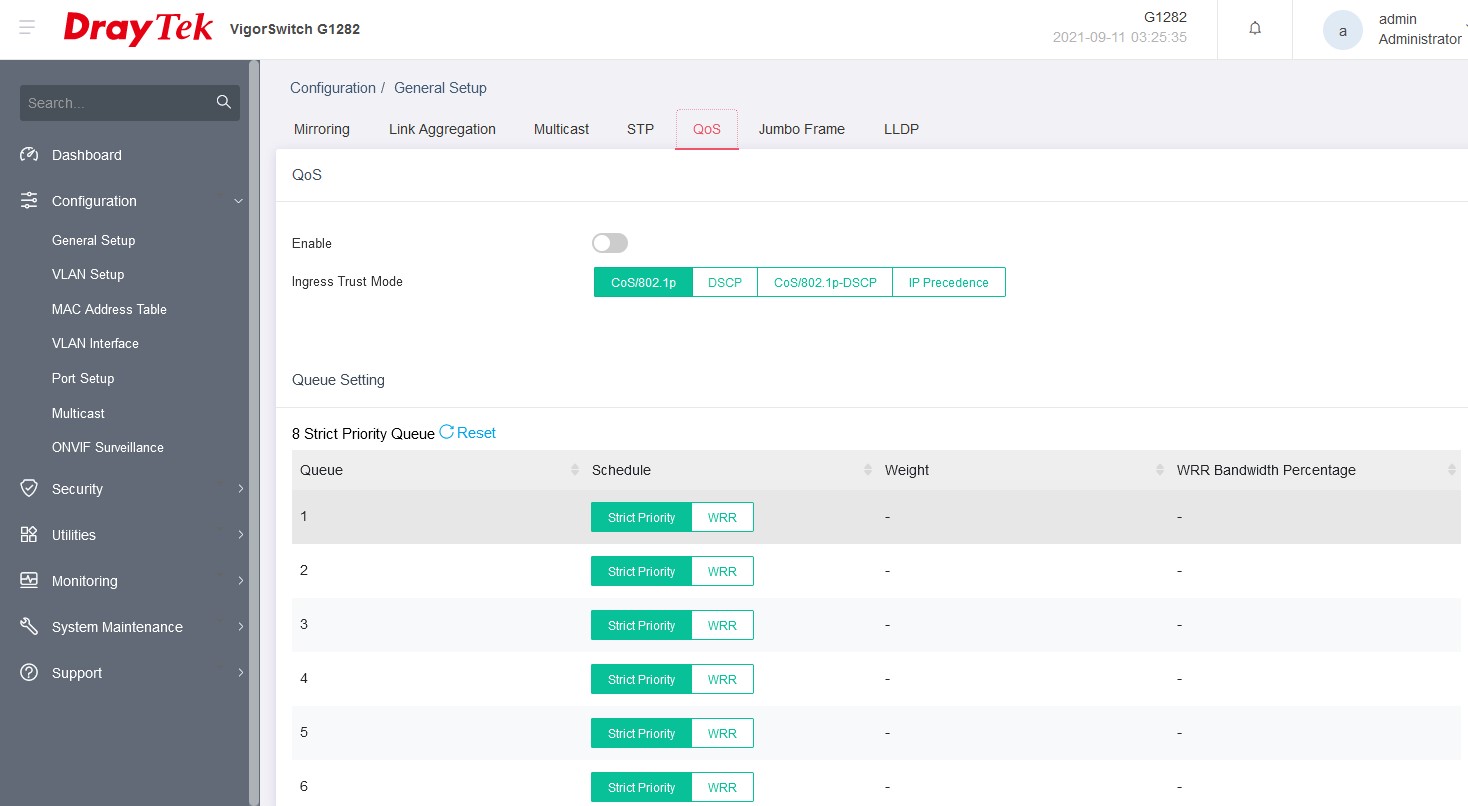Click the System Maintenance wrench icon
Image resolution: width=1468 pixels, height=806 pixels.
click(x=29, y=627)
